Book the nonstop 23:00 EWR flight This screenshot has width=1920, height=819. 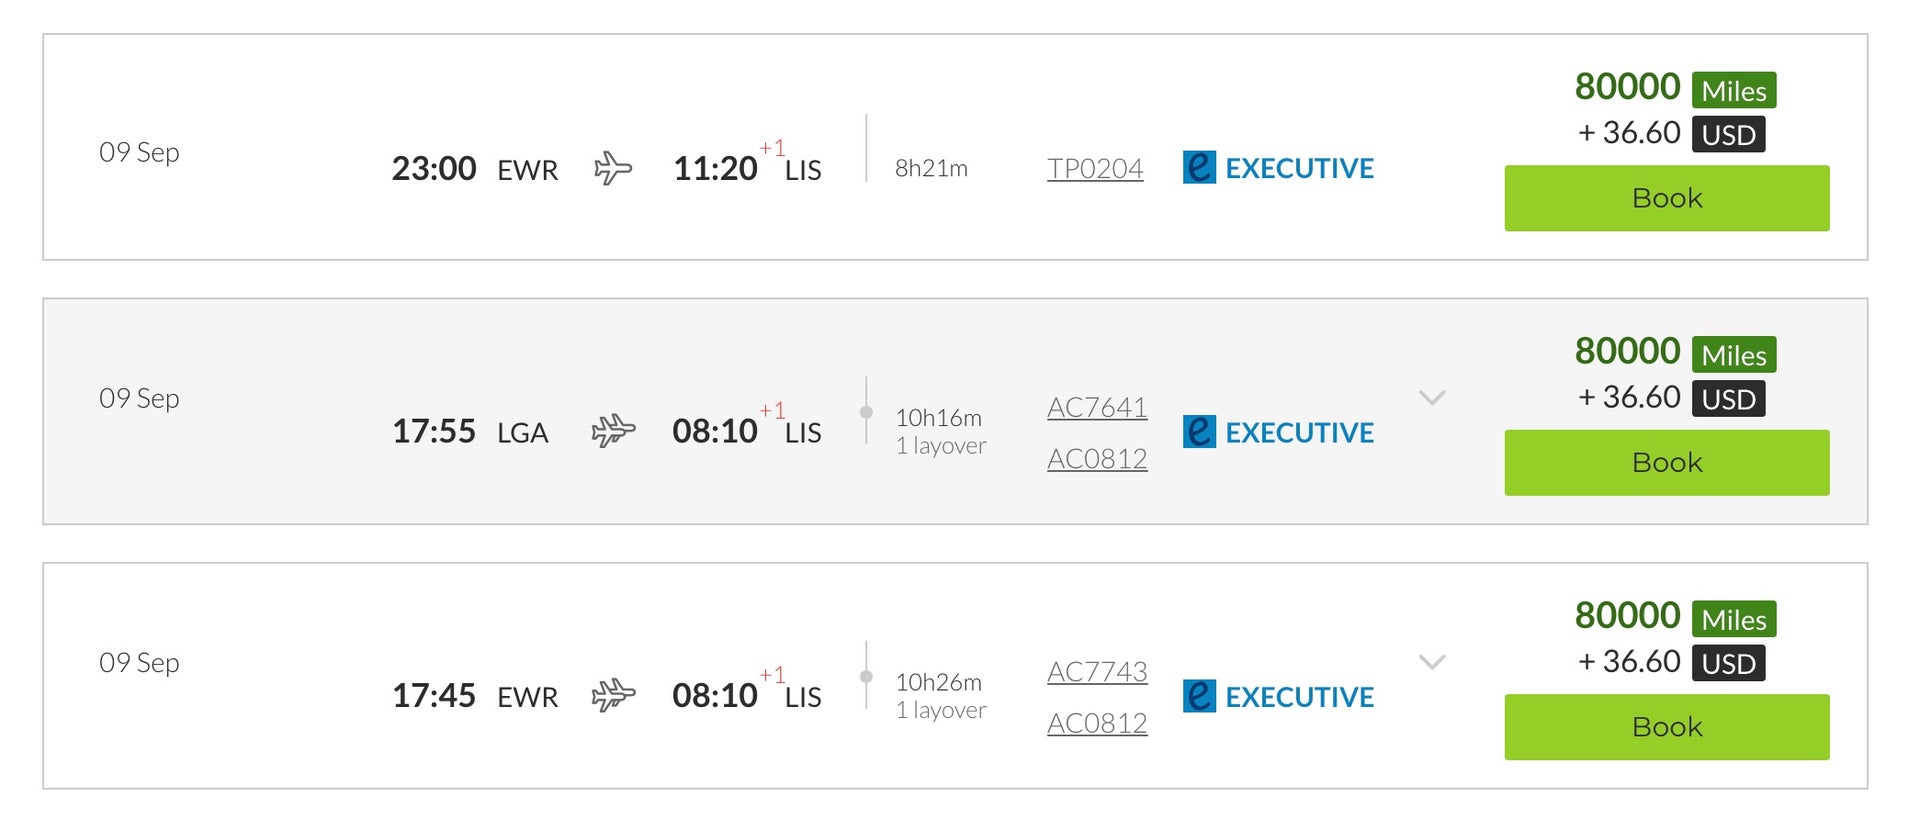coord(1665,197)
